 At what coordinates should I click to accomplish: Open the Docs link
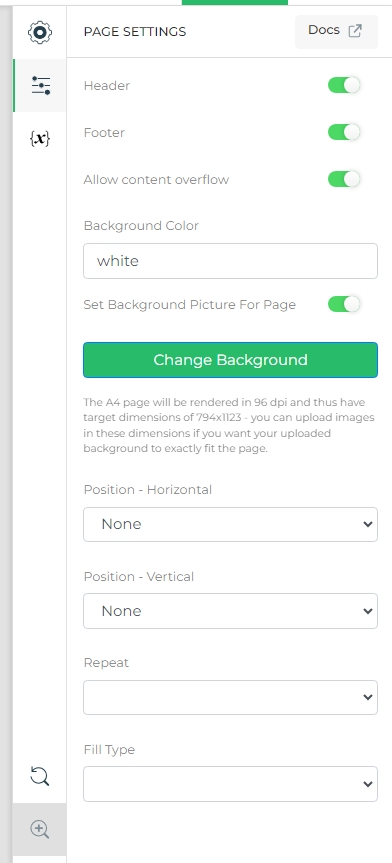click(336, 31)
